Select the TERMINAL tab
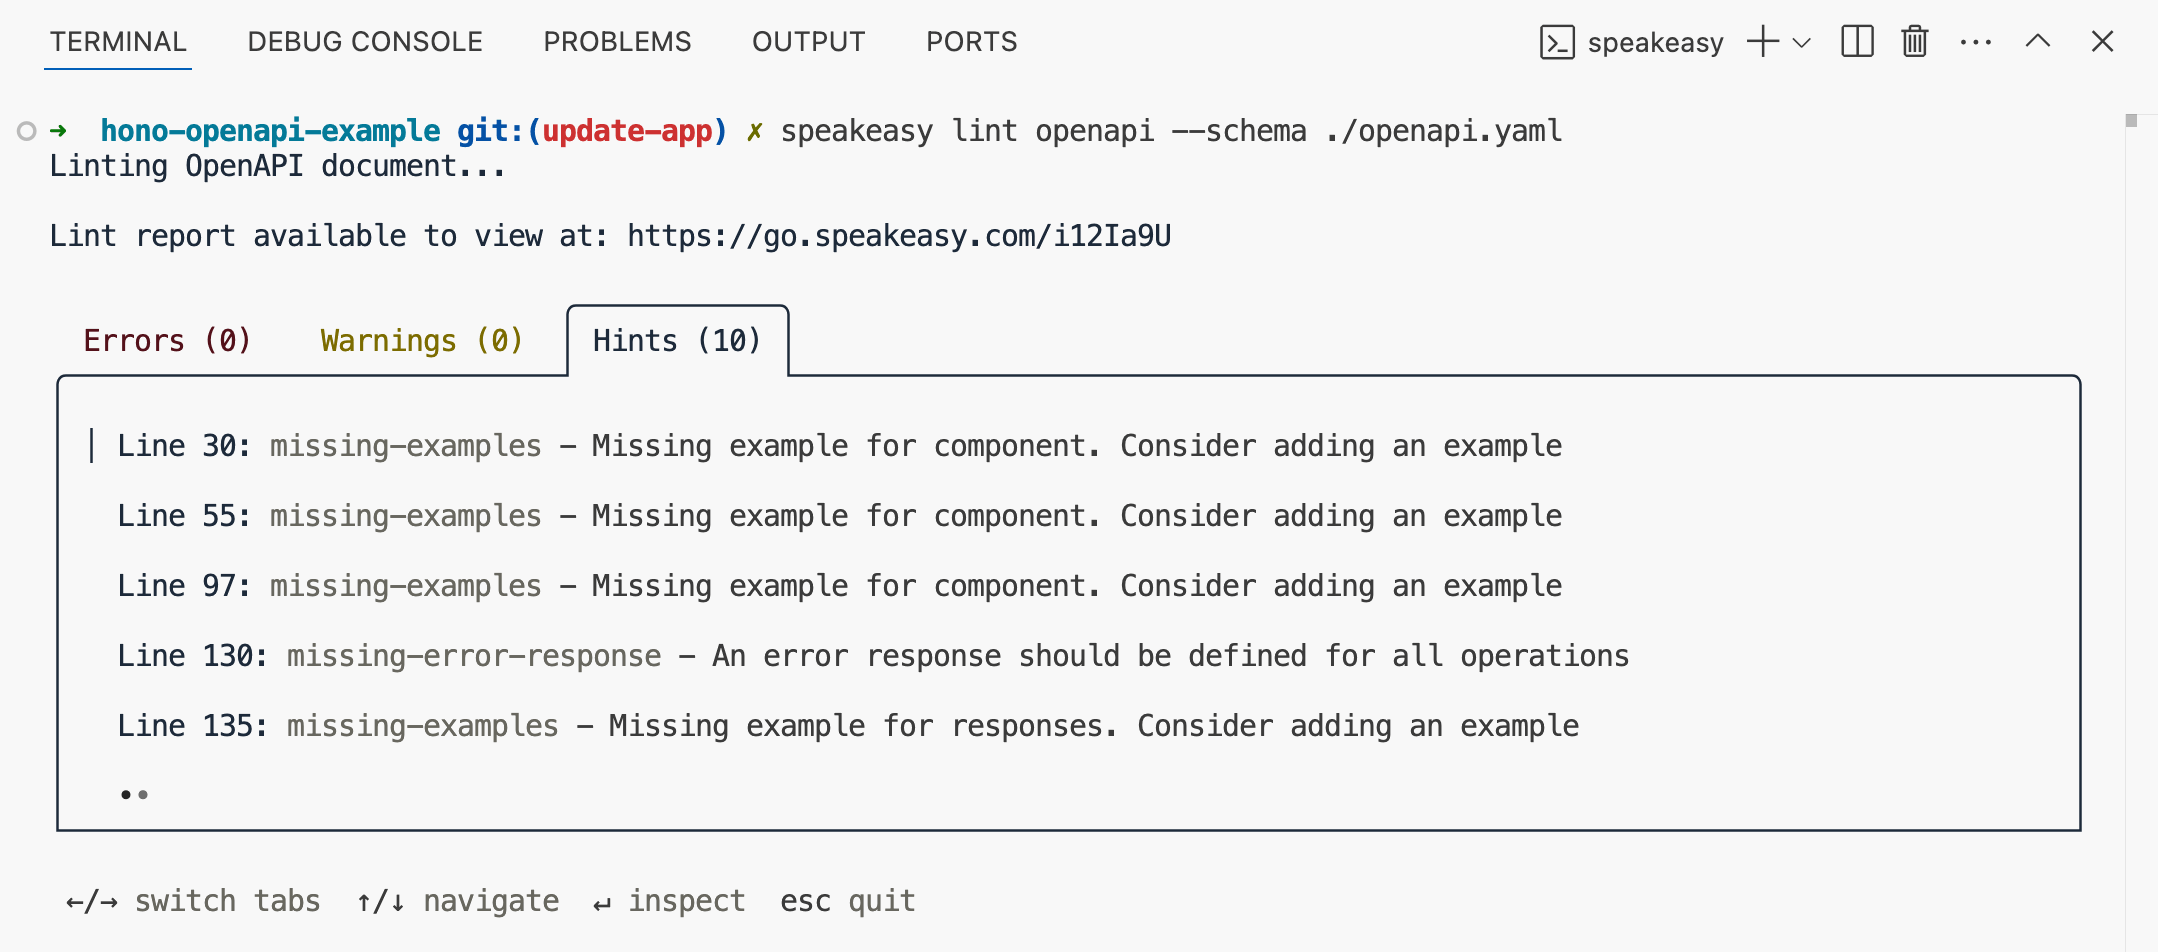This screenshot has height=952, width=2158. [118, 42]
